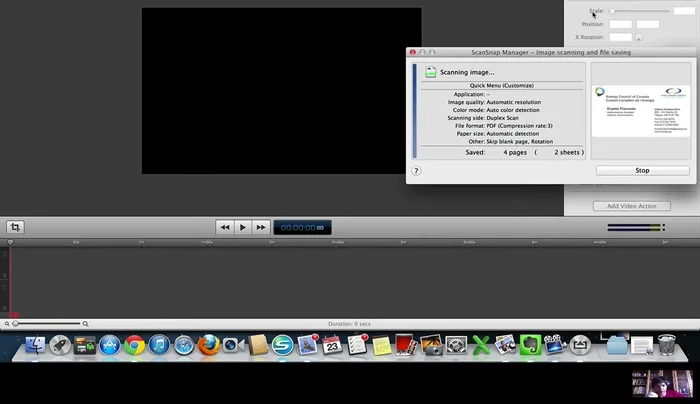Click the Stop scanning button
Image resolution: width=700 pixels, height=404 pixels.
[642, 171]
